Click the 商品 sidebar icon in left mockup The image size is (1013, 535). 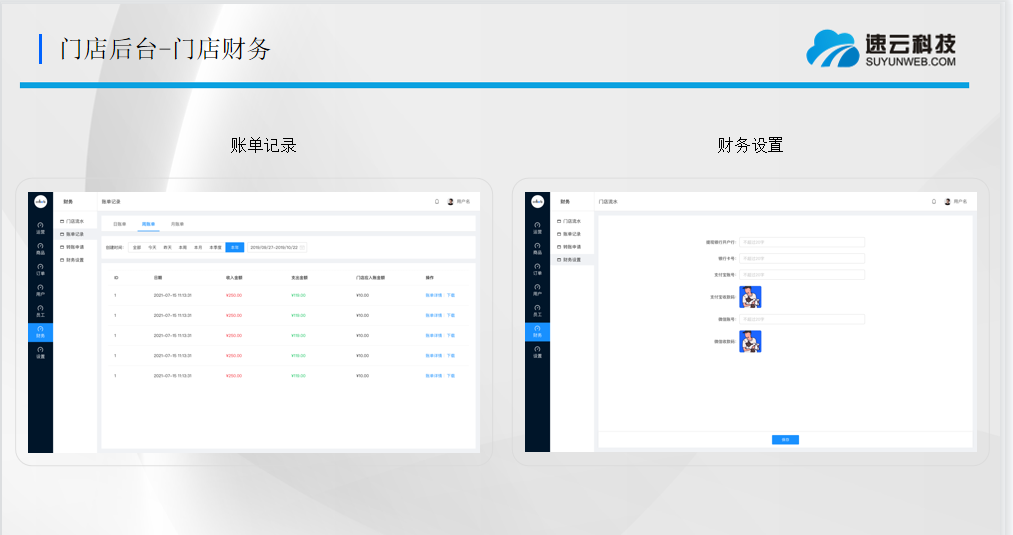coord(40,249)
